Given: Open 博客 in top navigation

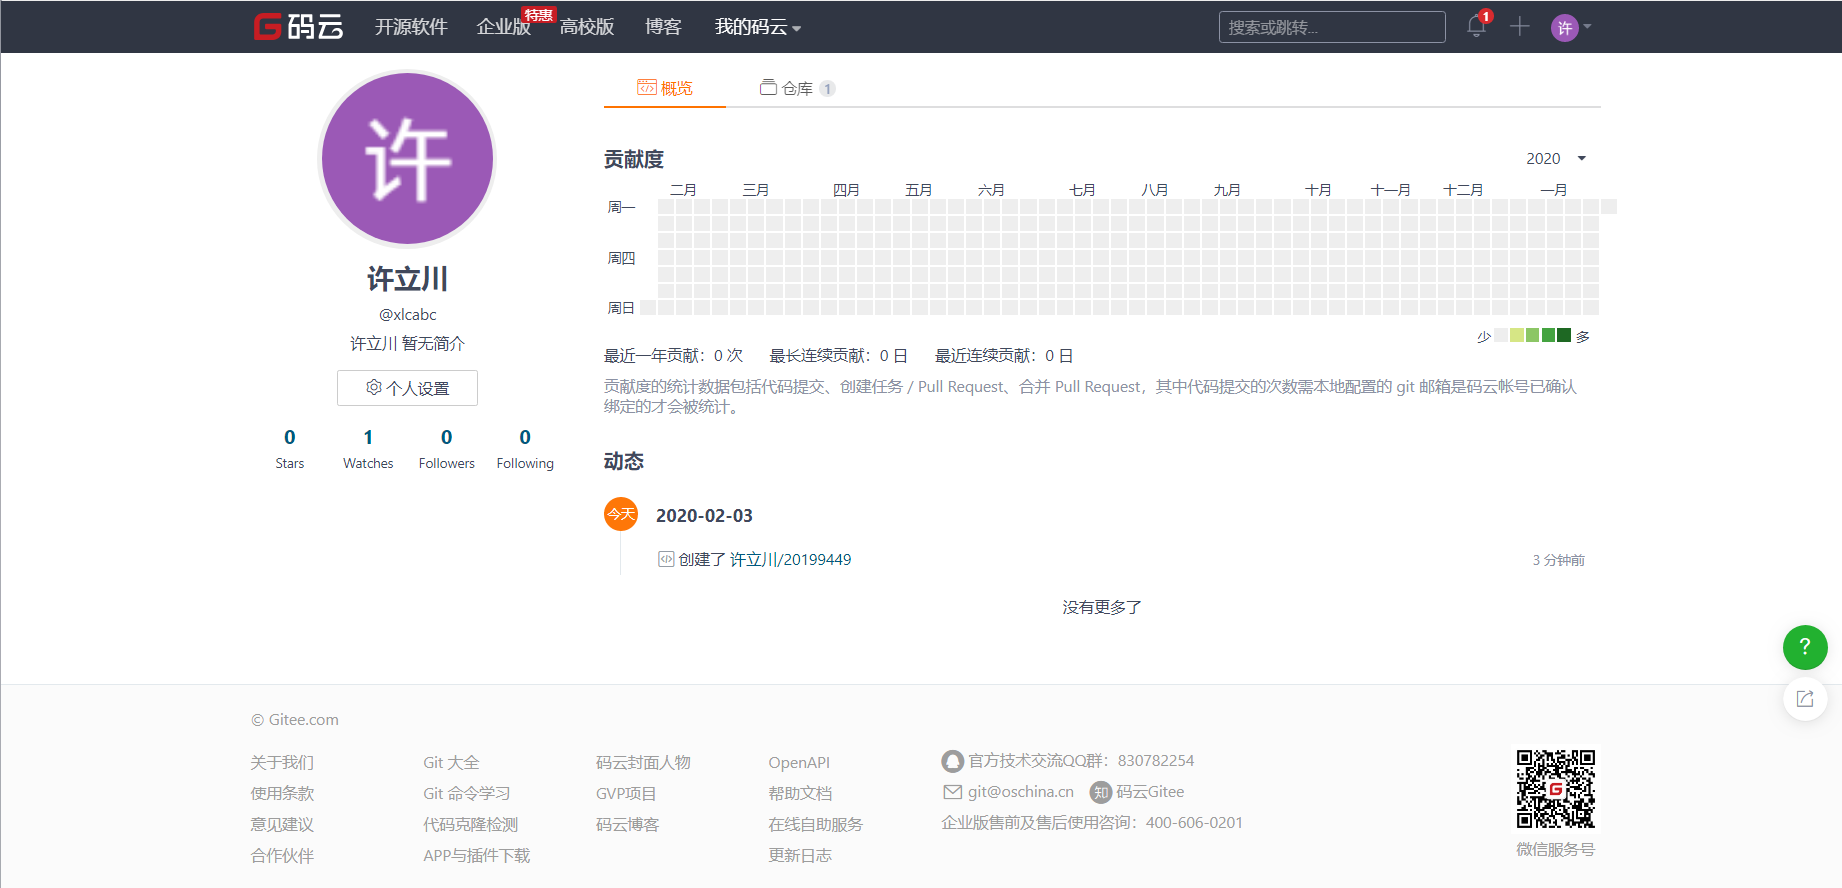Looking at the screenshot, I should [663, 27].
